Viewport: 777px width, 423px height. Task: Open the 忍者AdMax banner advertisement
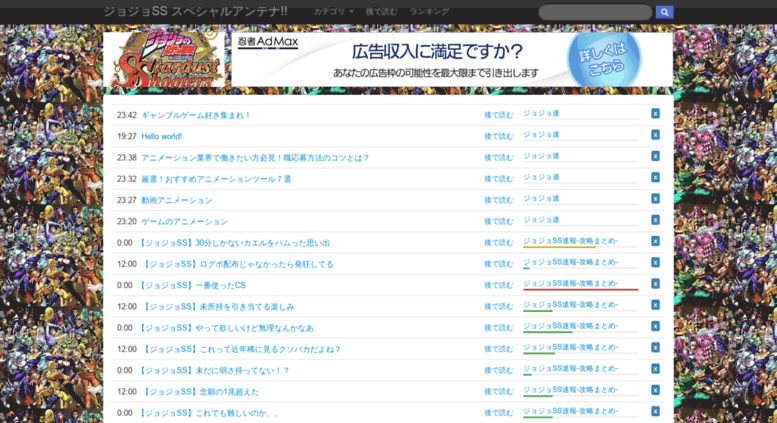point(452,59)
